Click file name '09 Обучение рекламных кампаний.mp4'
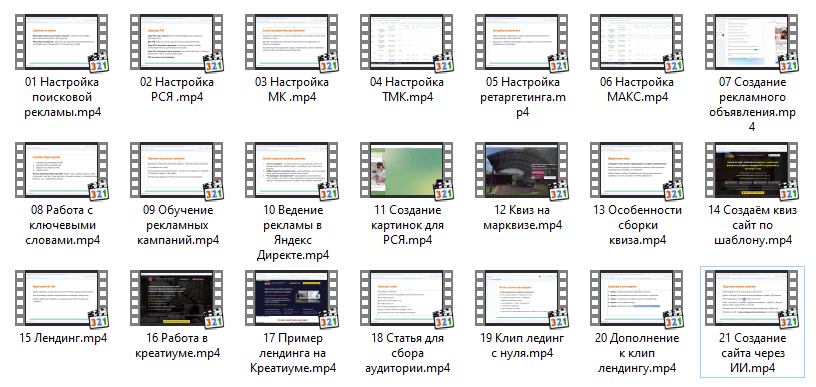Viewport: 816px width, 387px height. pyautogui.click(x=178, y=225)
